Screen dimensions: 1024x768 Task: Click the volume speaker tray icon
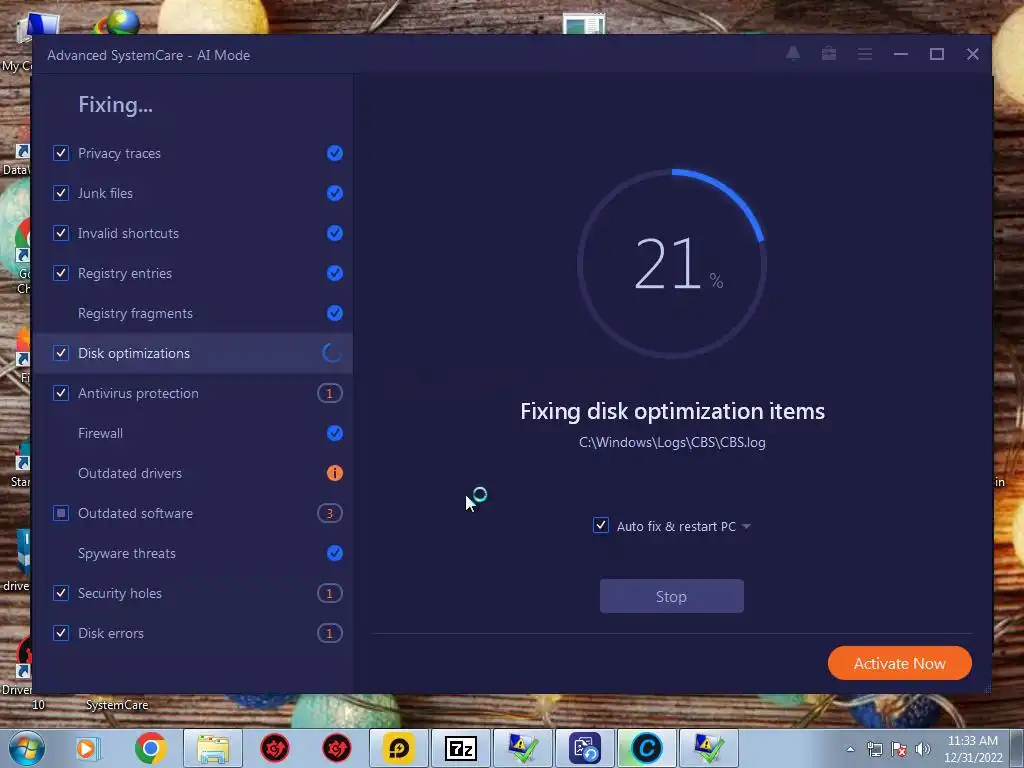tap(923, 749)
